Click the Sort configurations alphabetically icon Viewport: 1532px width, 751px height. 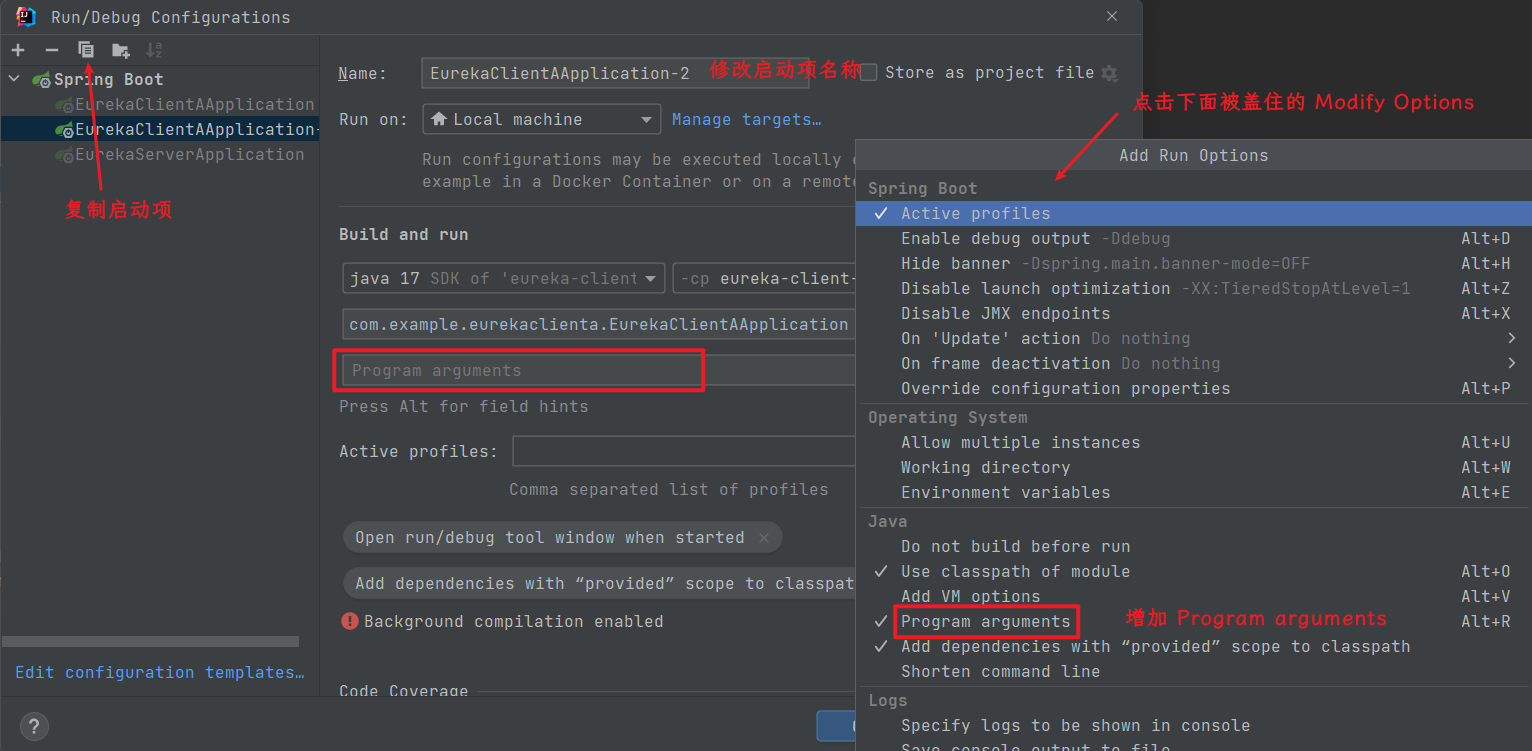(x=154, y=50)
